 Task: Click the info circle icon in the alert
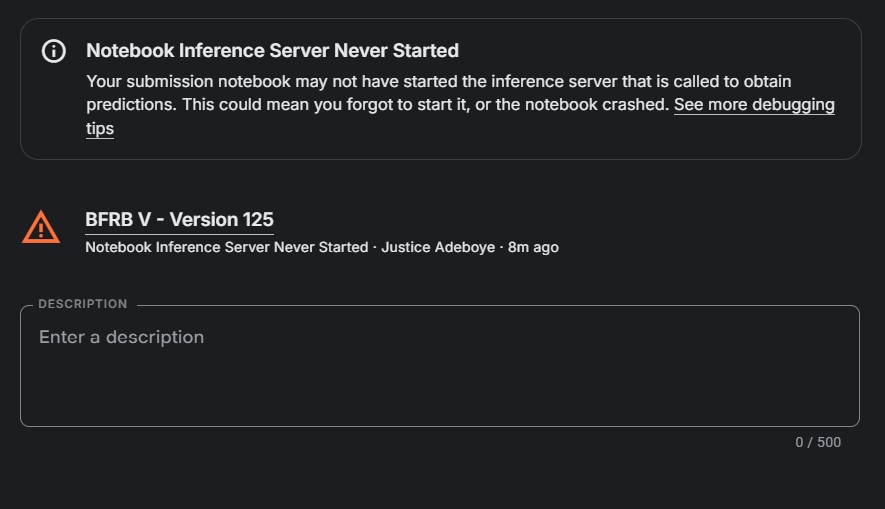54,51
